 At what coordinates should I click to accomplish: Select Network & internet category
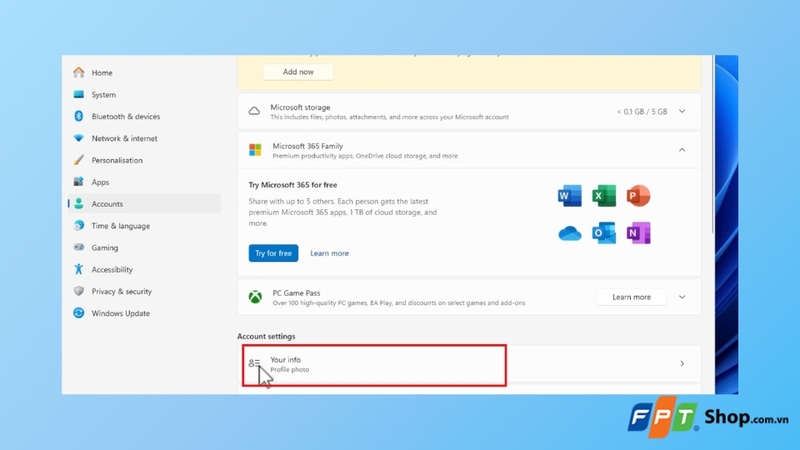point(144,138)
